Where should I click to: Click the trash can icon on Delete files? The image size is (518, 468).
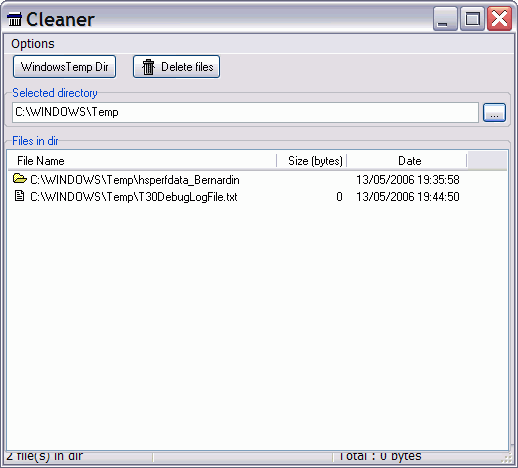point(148,67)
